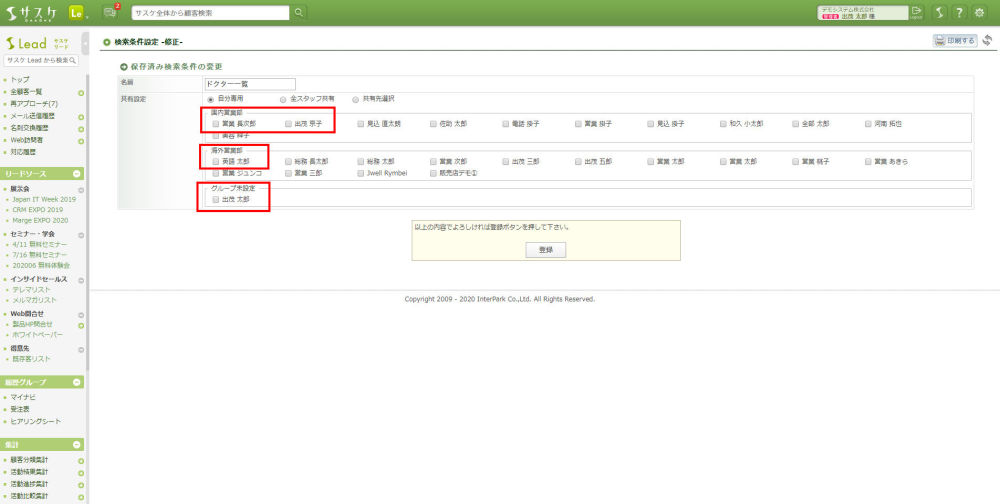The image size is (1000, 504).
Task: Collapse the リードソース sidebar section
Action: tap(77, 174)
